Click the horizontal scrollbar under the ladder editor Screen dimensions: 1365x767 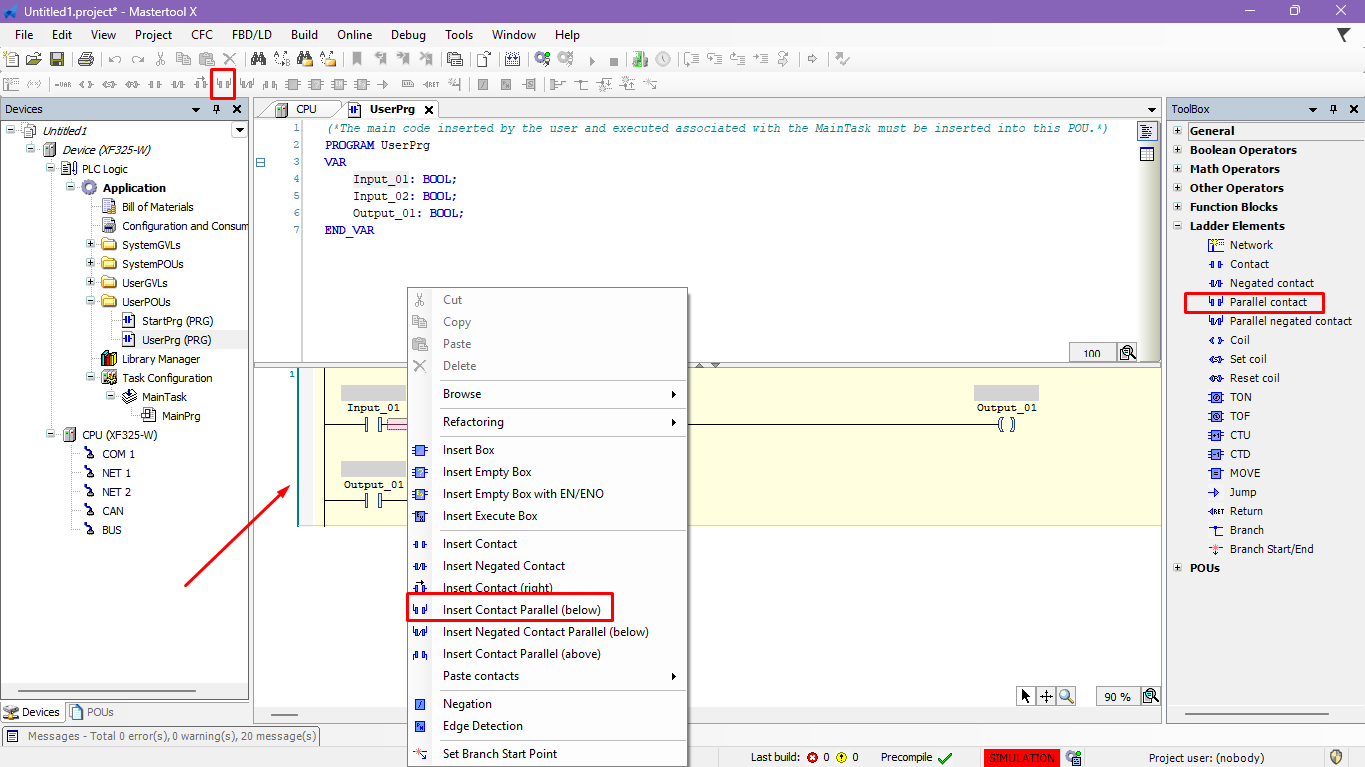click(x=285, y=715)
